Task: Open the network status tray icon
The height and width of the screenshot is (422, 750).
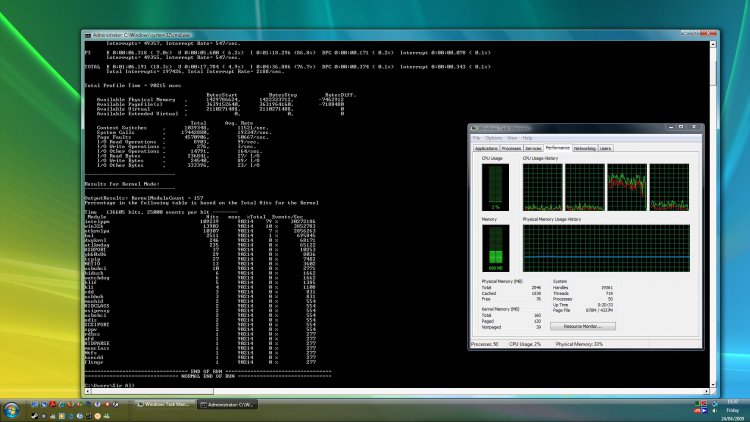Action: (x=715, y=403)
